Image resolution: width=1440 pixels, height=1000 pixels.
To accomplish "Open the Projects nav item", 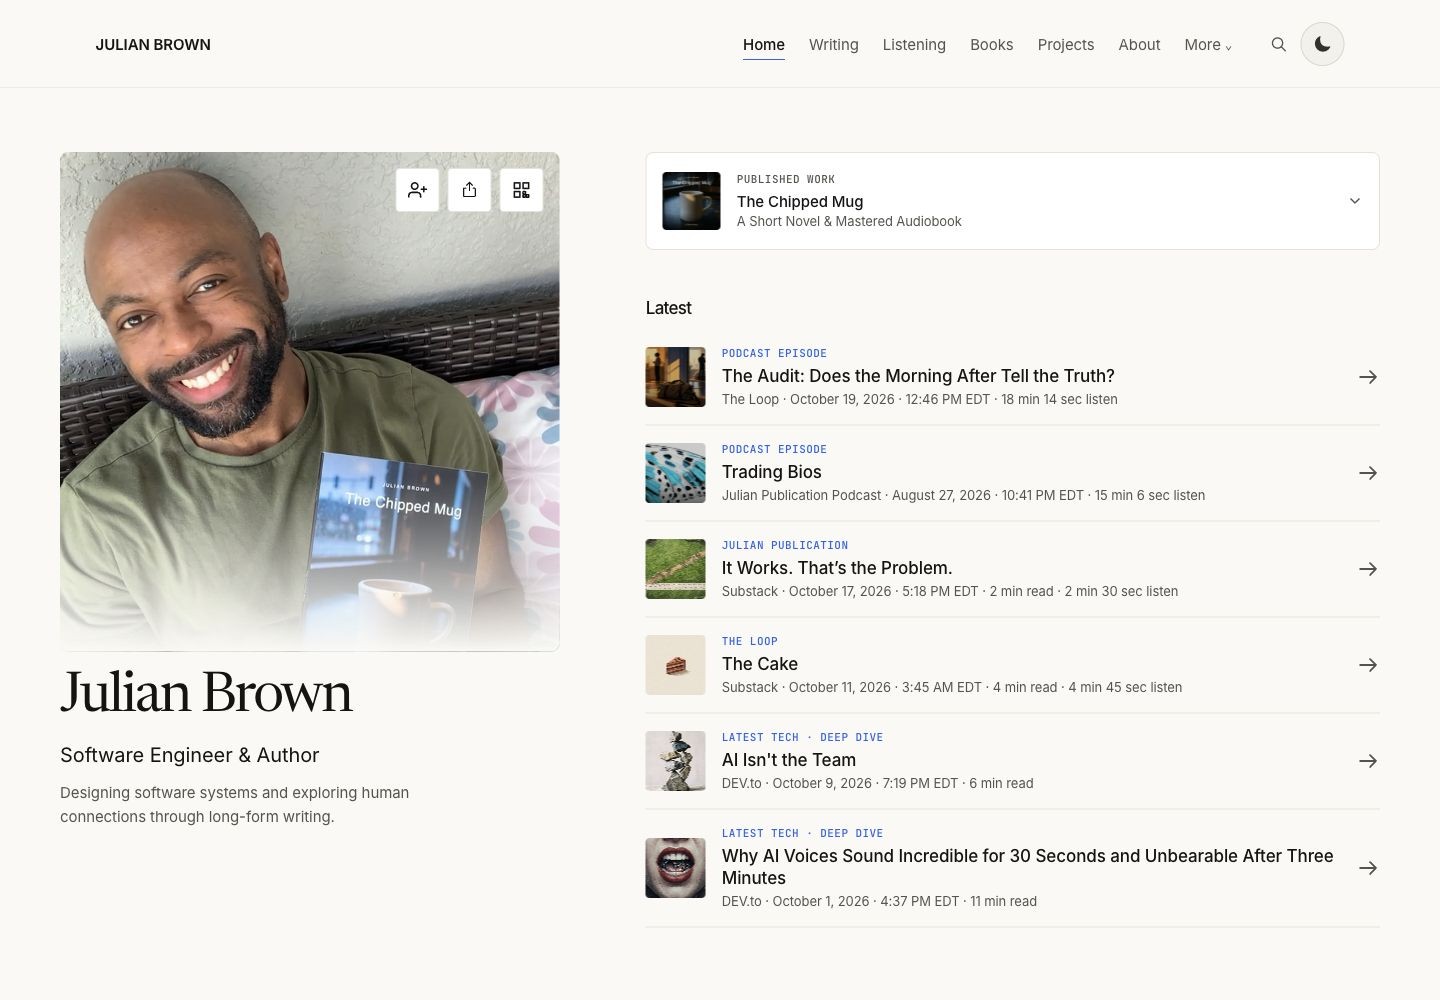I will point(1066,45).
